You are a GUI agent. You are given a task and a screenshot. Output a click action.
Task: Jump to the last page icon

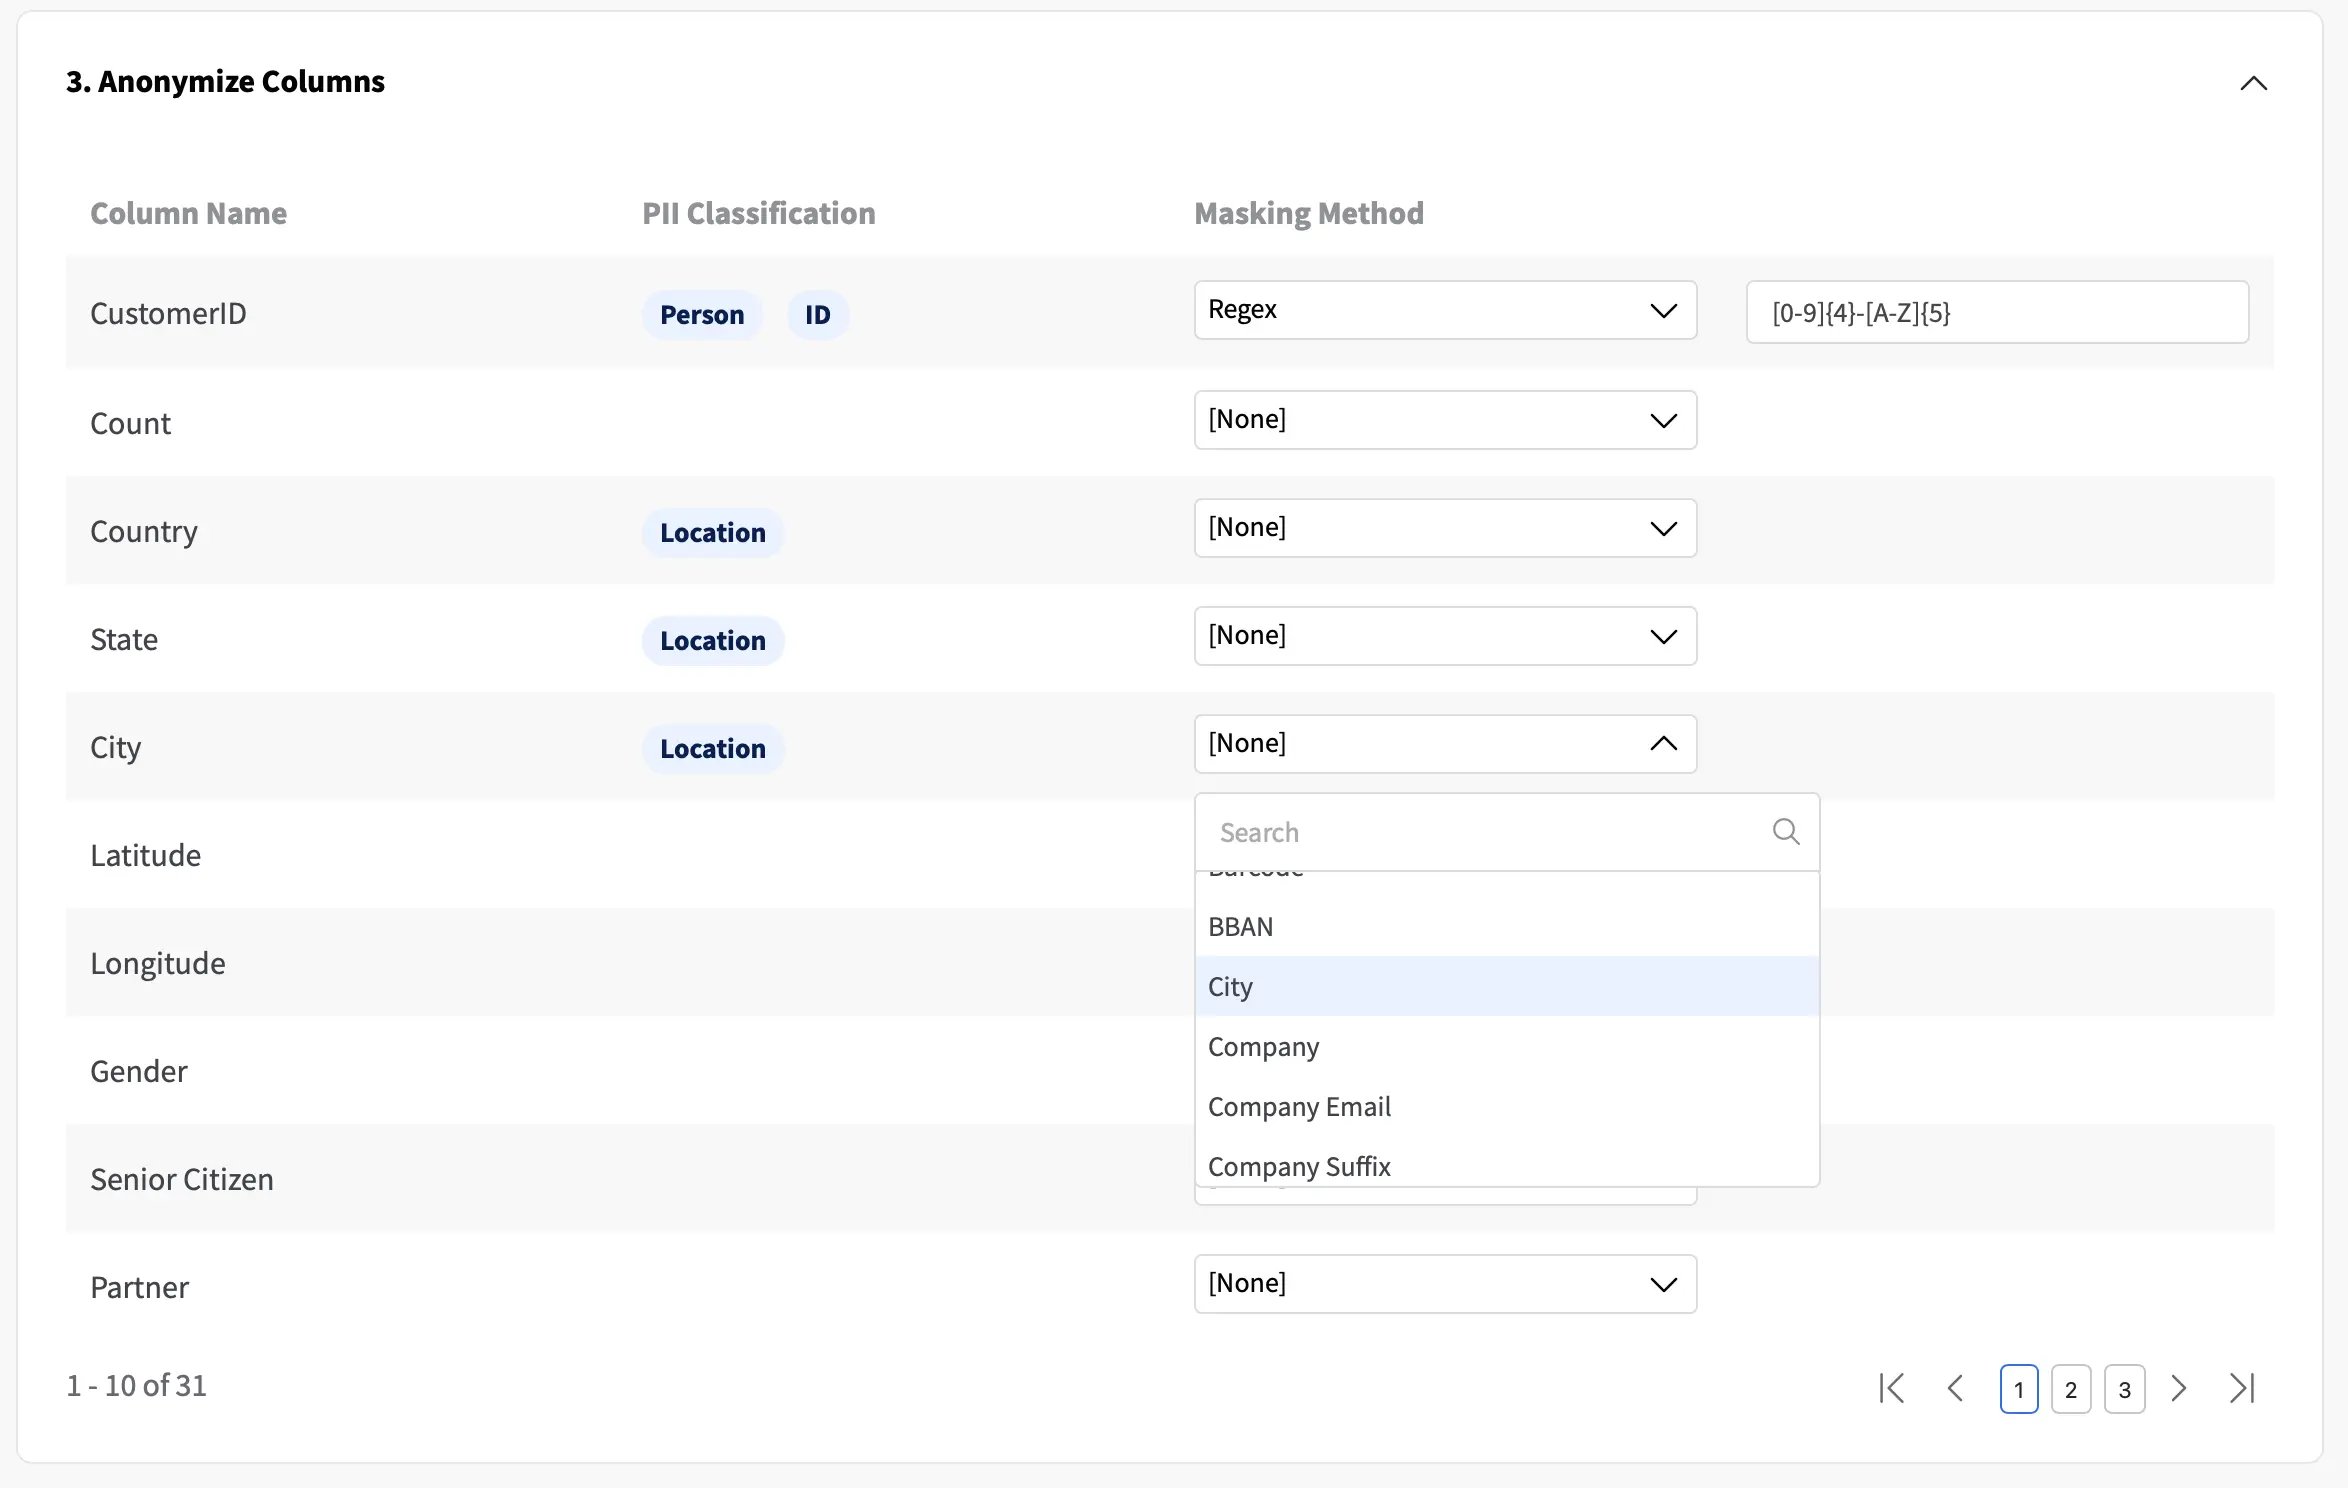(x=2242, y=1388)
